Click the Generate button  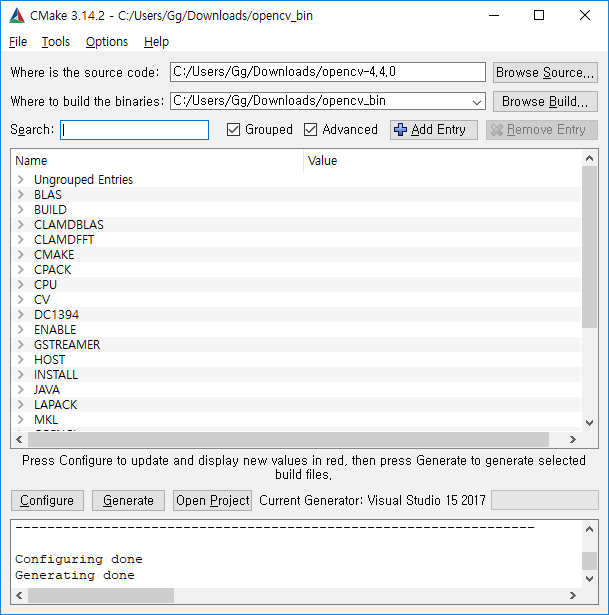(x=128, y=500)
